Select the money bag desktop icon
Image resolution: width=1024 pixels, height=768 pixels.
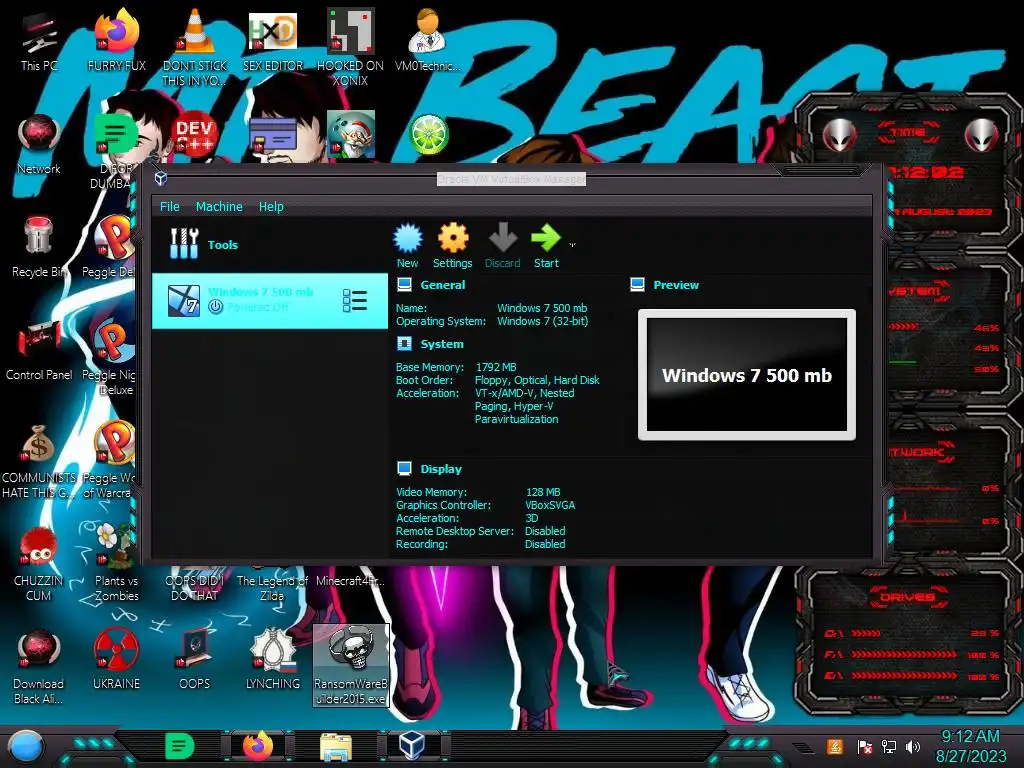(x=39, y=460)
